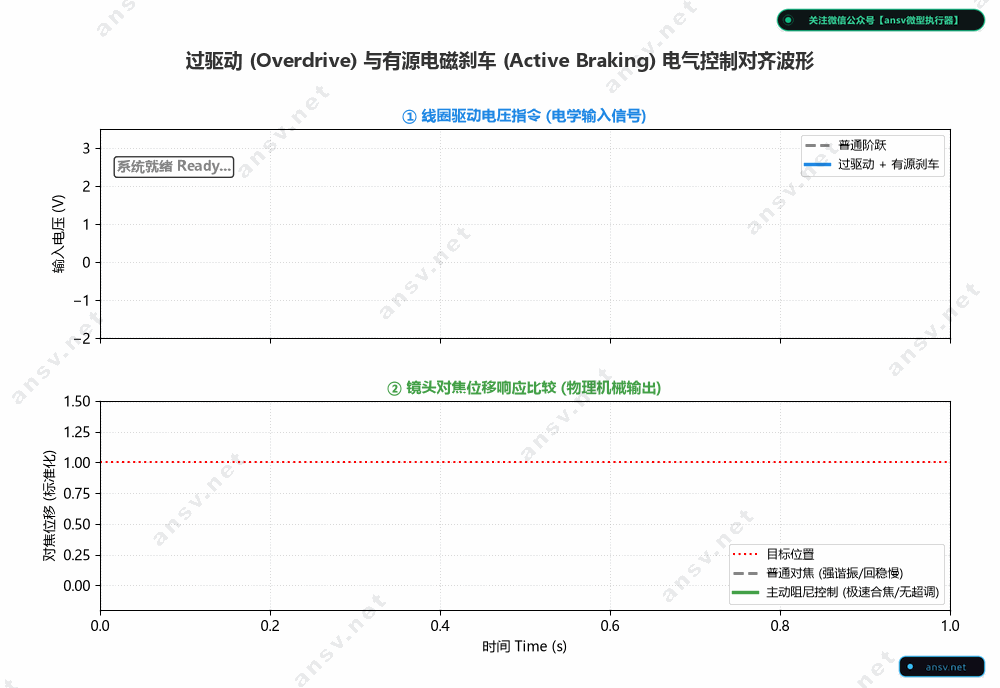1000x688 pixels.
Task: Click the red dotted target line at 1.00
Action: pos(525,462)
